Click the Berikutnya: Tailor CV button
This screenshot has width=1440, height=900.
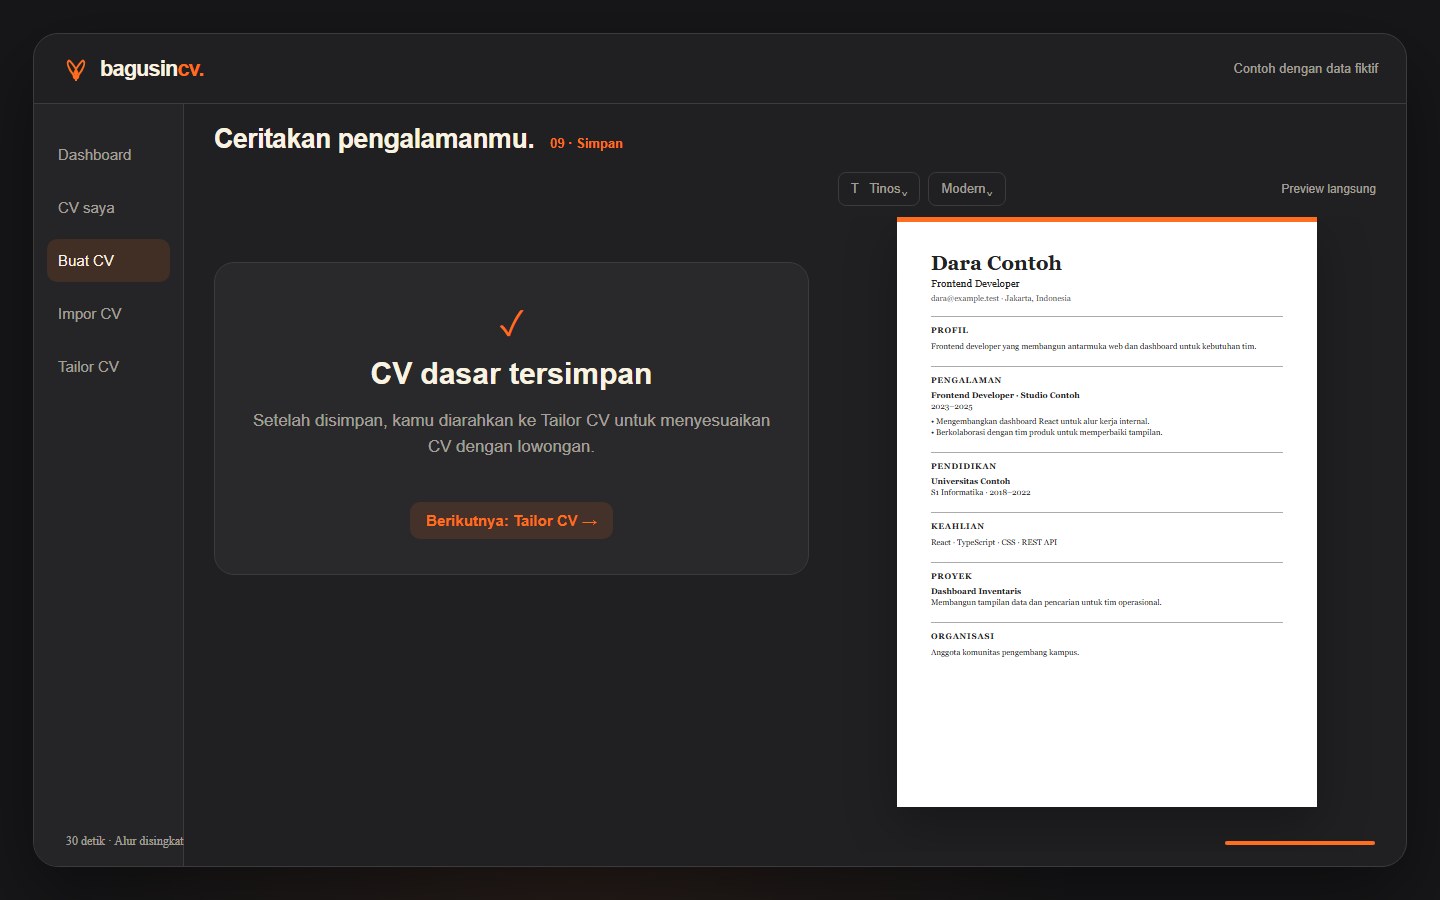(511, 521)
